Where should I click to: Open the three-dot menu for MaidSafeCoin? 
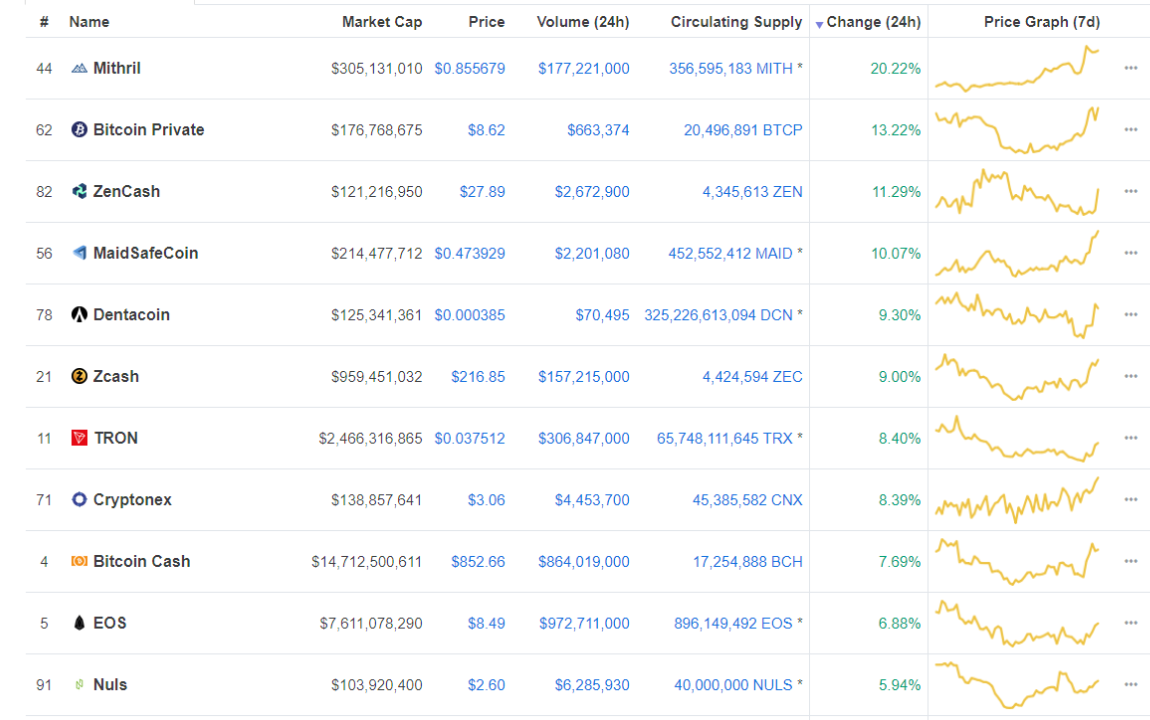(x=1130, y=253)
